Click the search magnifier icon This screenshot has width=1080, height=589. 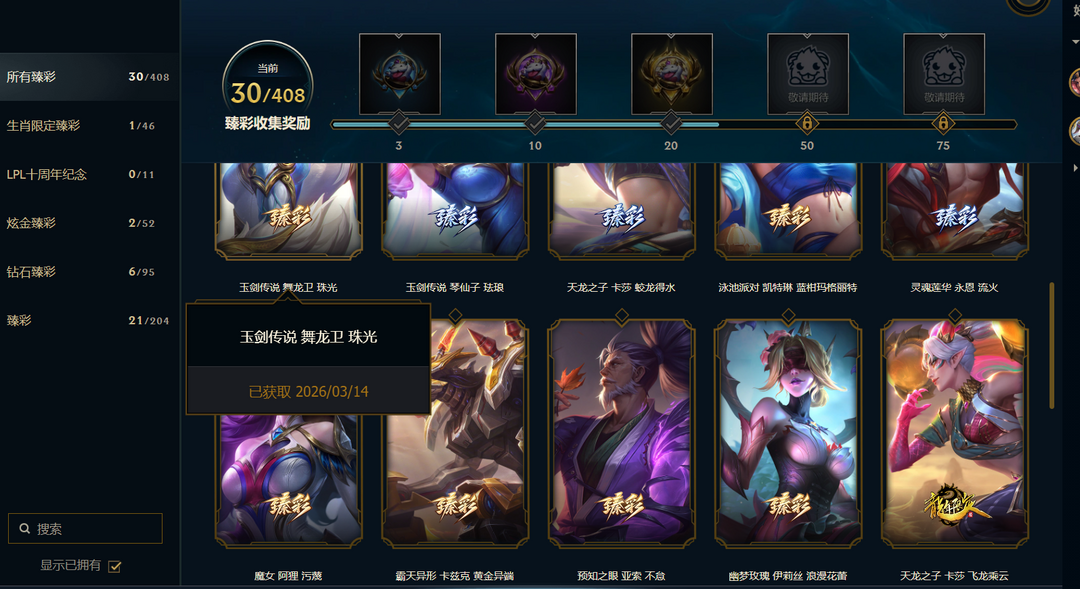pyautogui.click(x=25, y=528)
